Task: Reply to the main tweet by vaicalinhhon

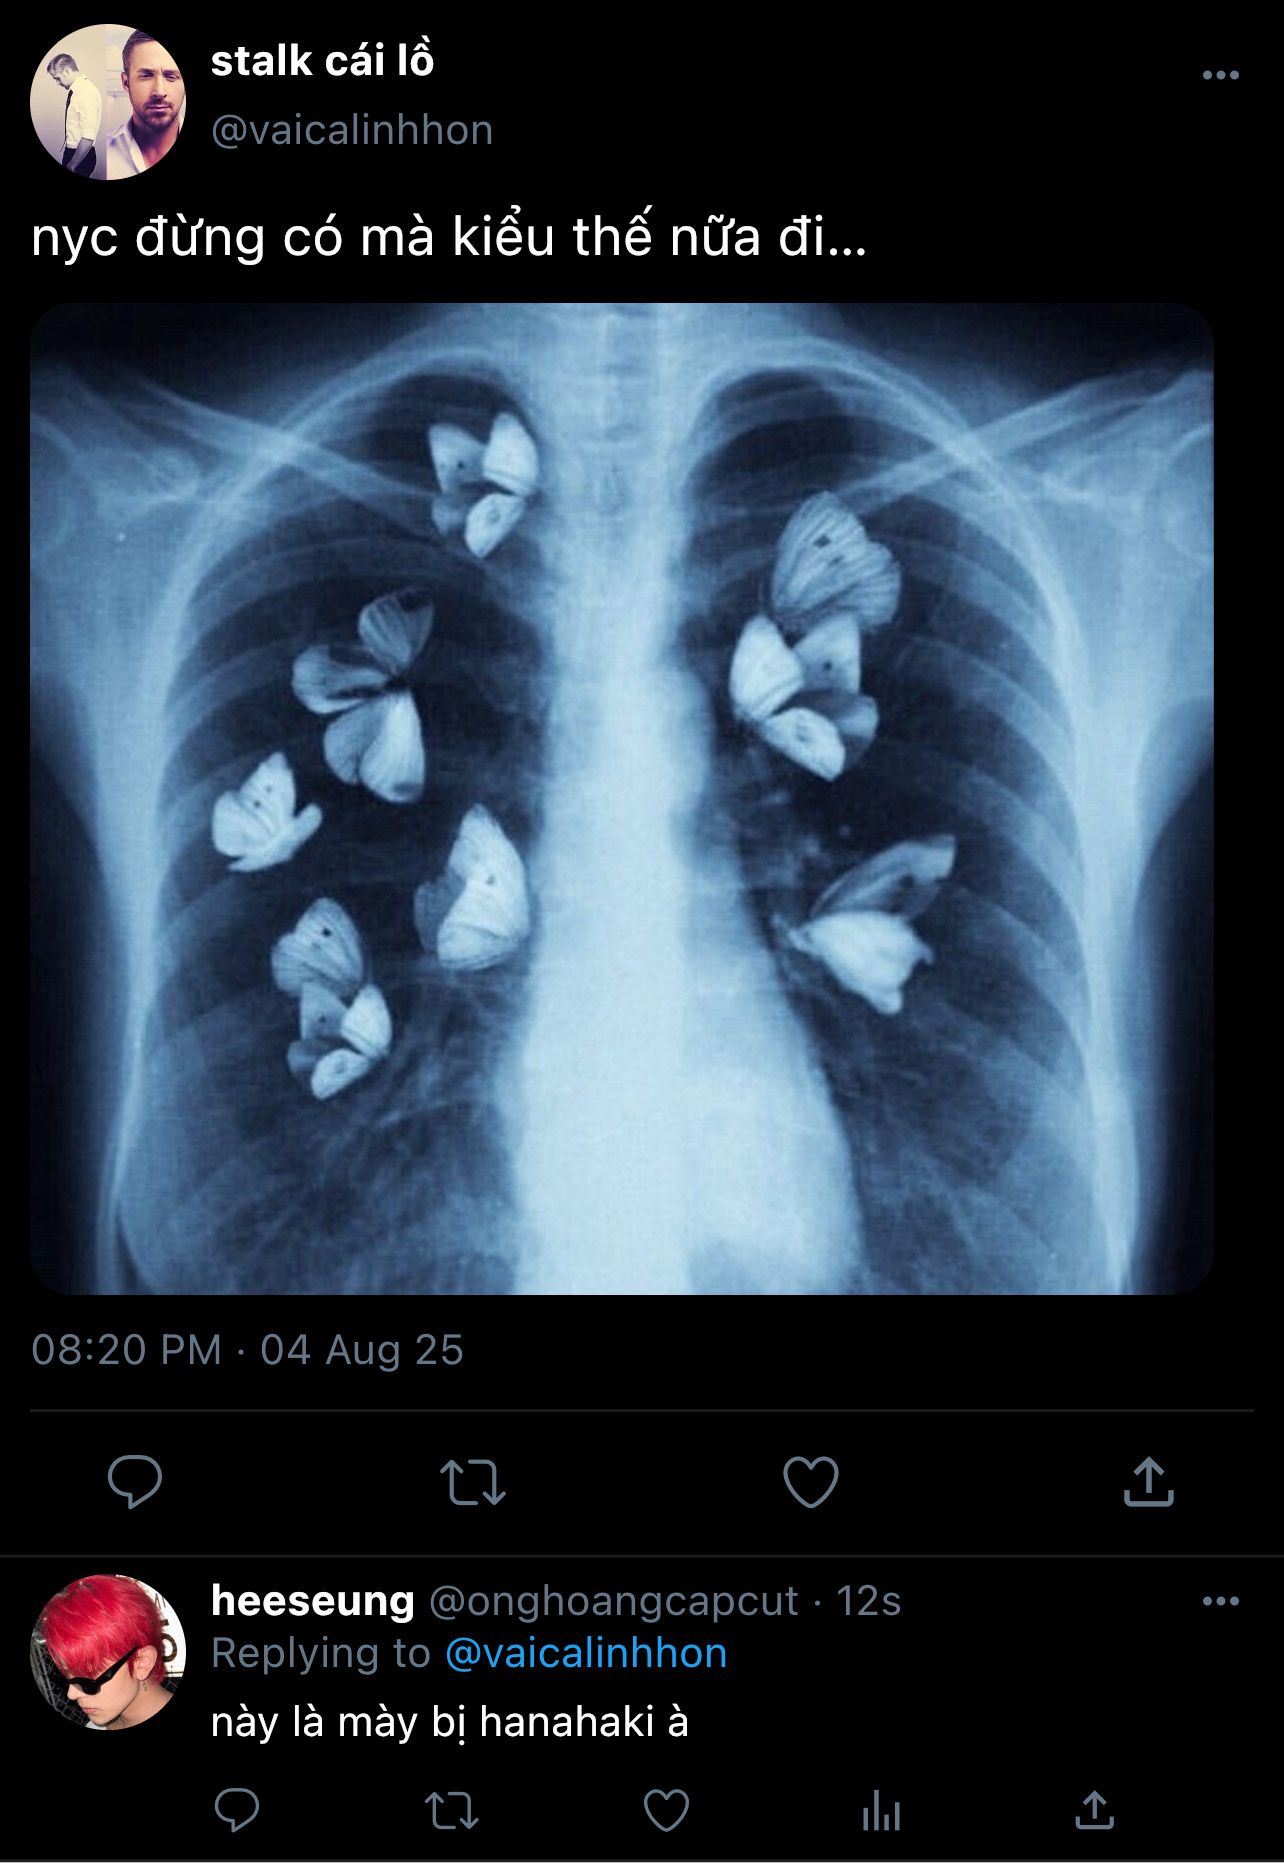Action: (x=135, y=1481)
